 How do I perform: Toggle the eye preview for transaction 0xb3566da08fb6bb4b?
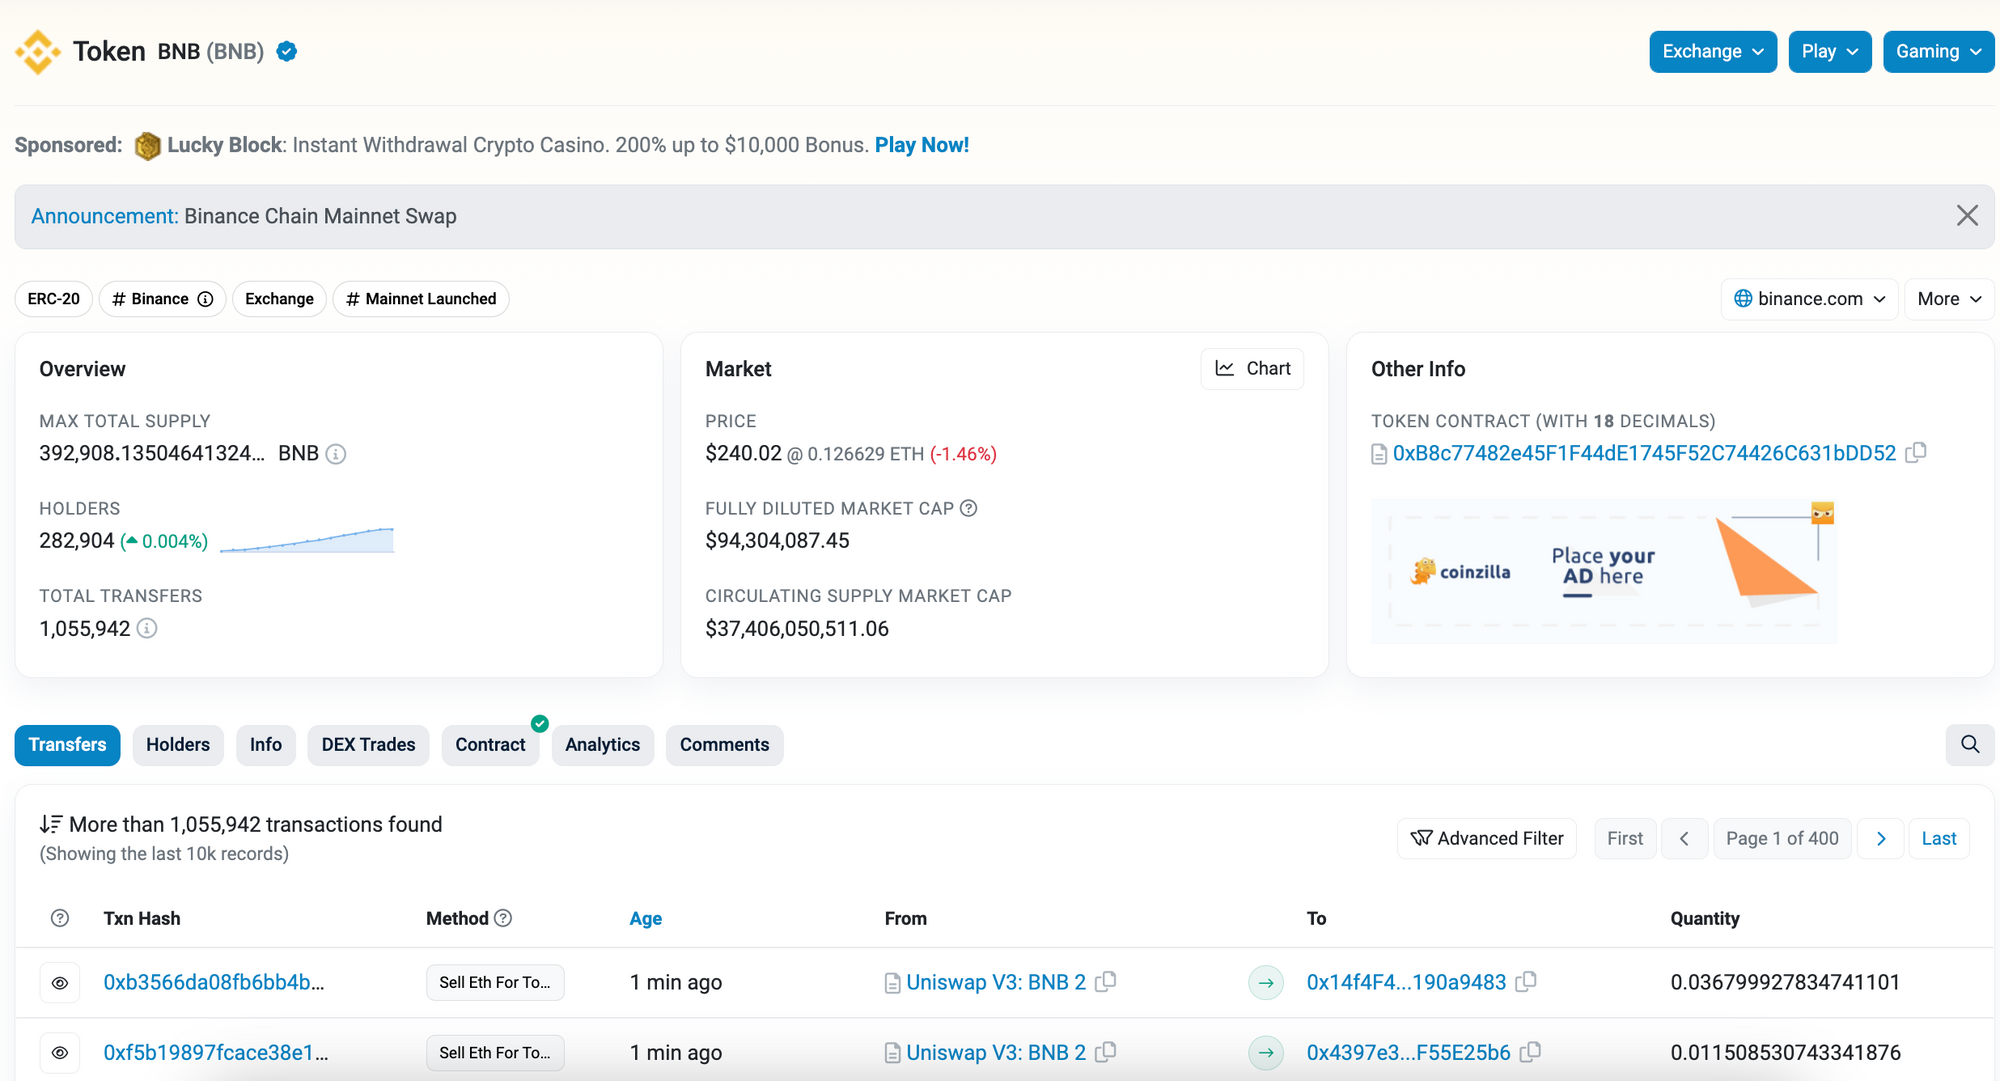coord(60,983)
